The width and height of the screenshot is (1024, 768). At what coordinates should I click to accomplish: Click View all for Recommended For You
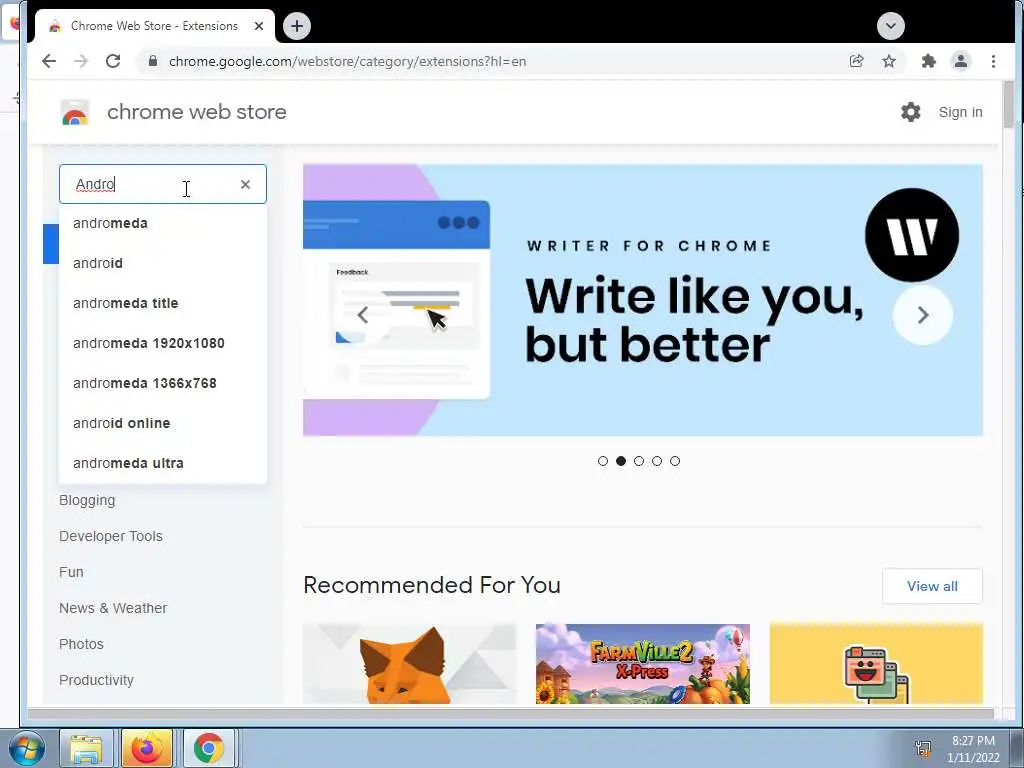(x=932, y=586)
